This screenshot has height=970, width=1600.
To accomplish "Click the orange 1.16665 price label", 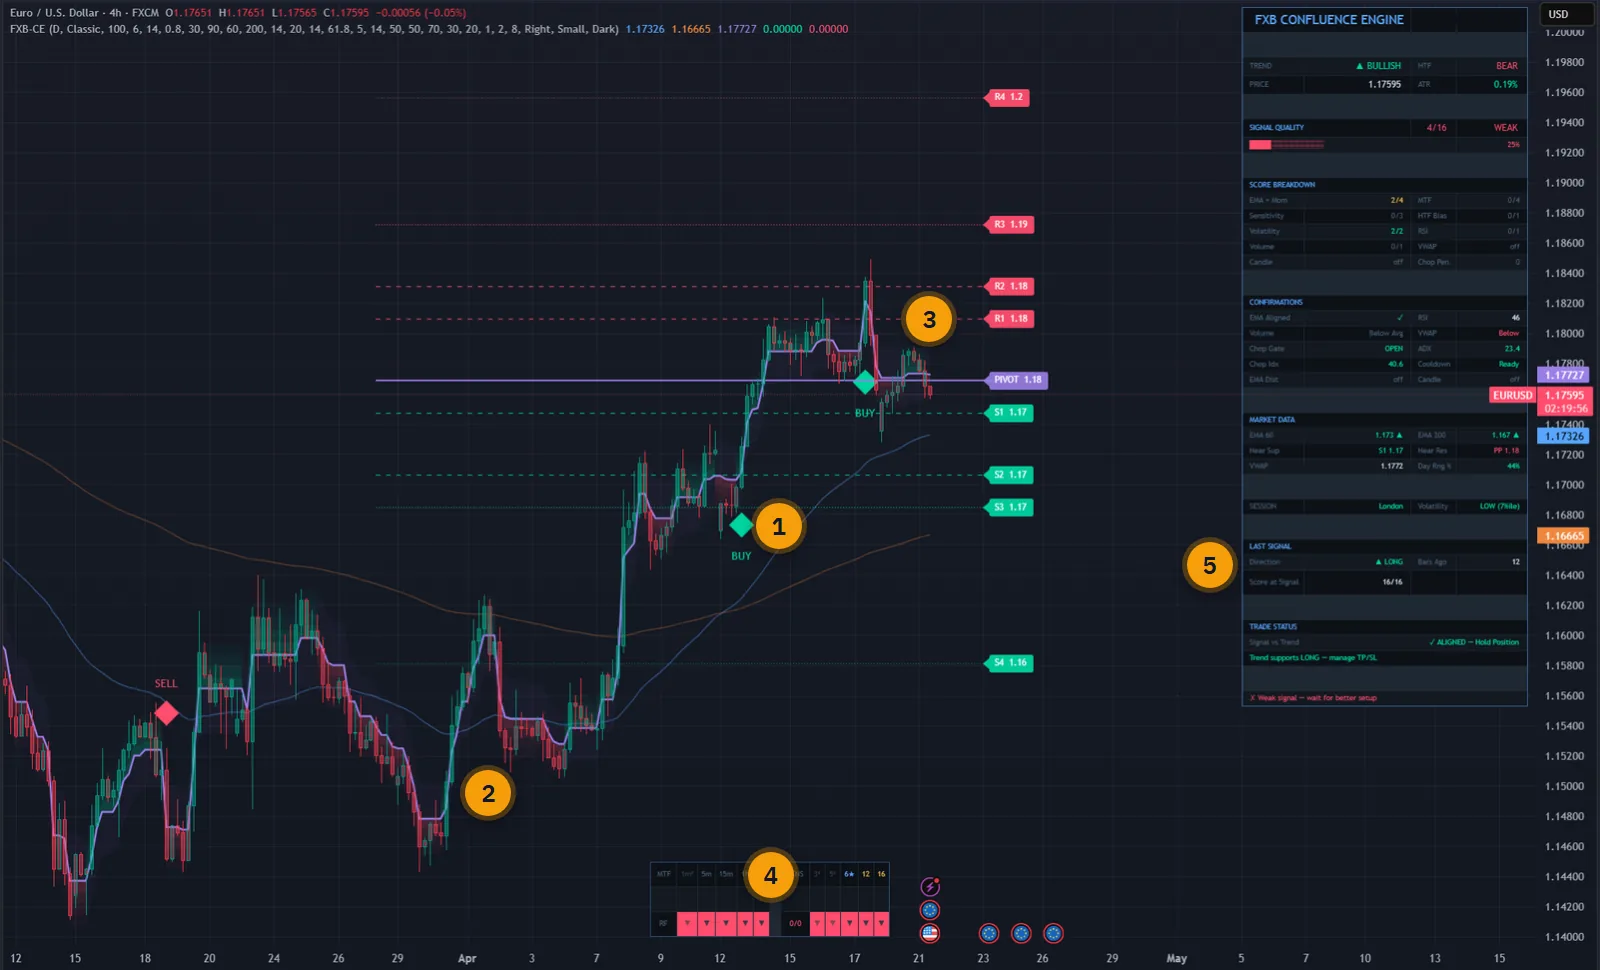I will tap(1564, 536).
